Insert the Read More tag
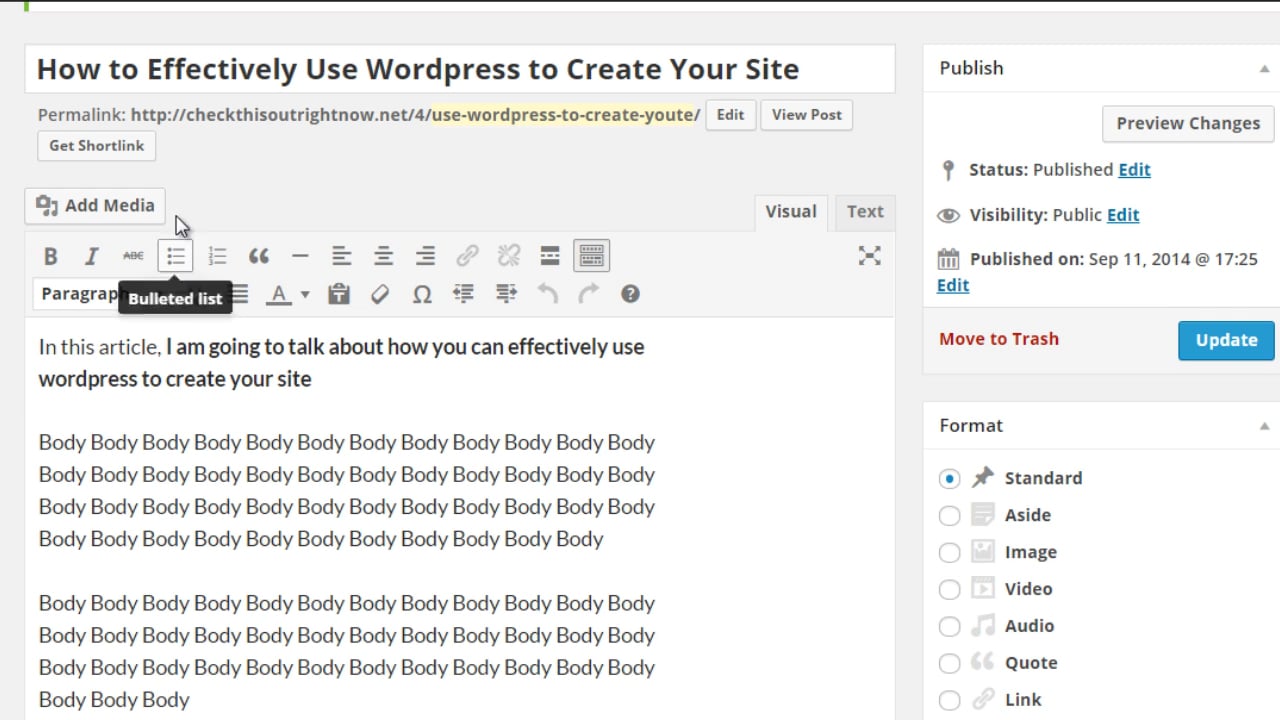This screenshot has height=720, width=1280. [x=550, y=255]
